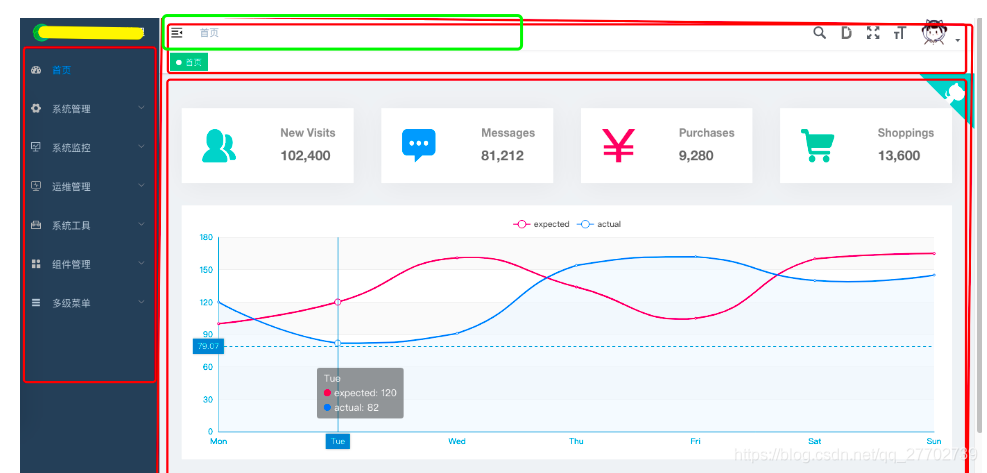987x473 pixels.
Task: Click the Messages chat bubble icon
Action: [x=418, y=145]
